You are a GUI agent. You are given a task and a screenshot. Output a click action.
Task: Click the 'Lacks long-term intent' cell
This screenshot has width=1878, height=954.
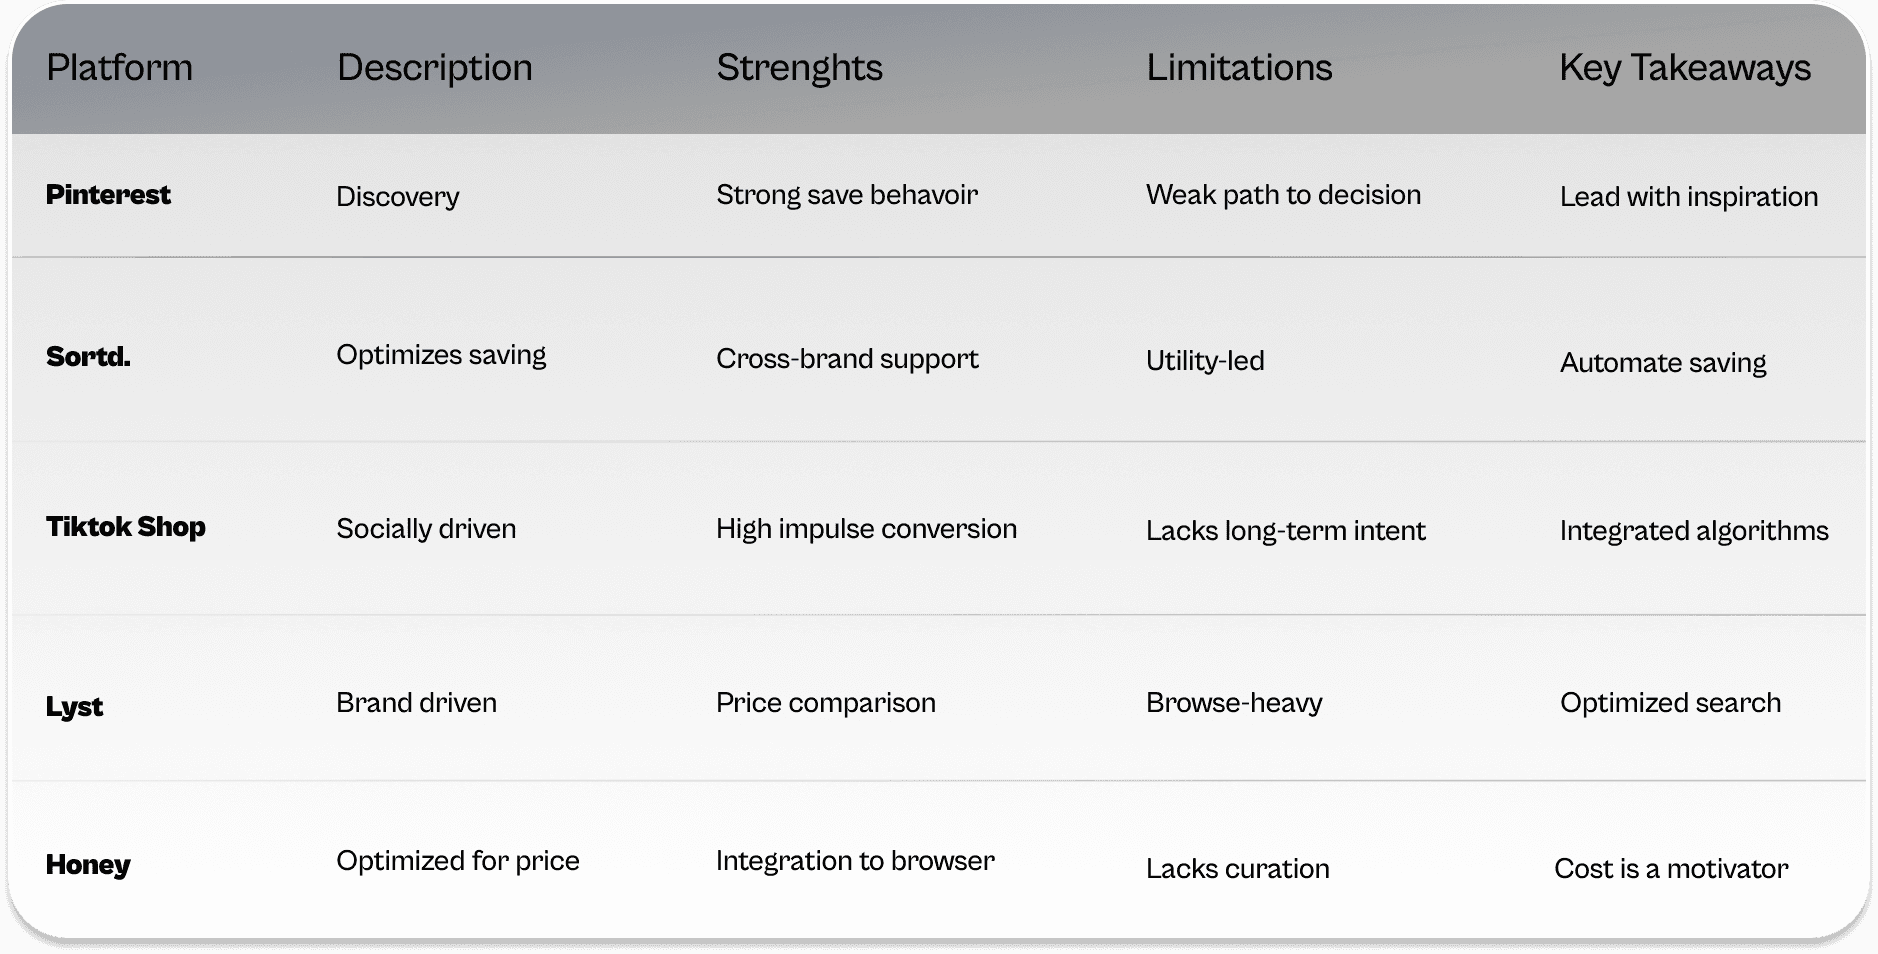click(x=1285, y=530)
